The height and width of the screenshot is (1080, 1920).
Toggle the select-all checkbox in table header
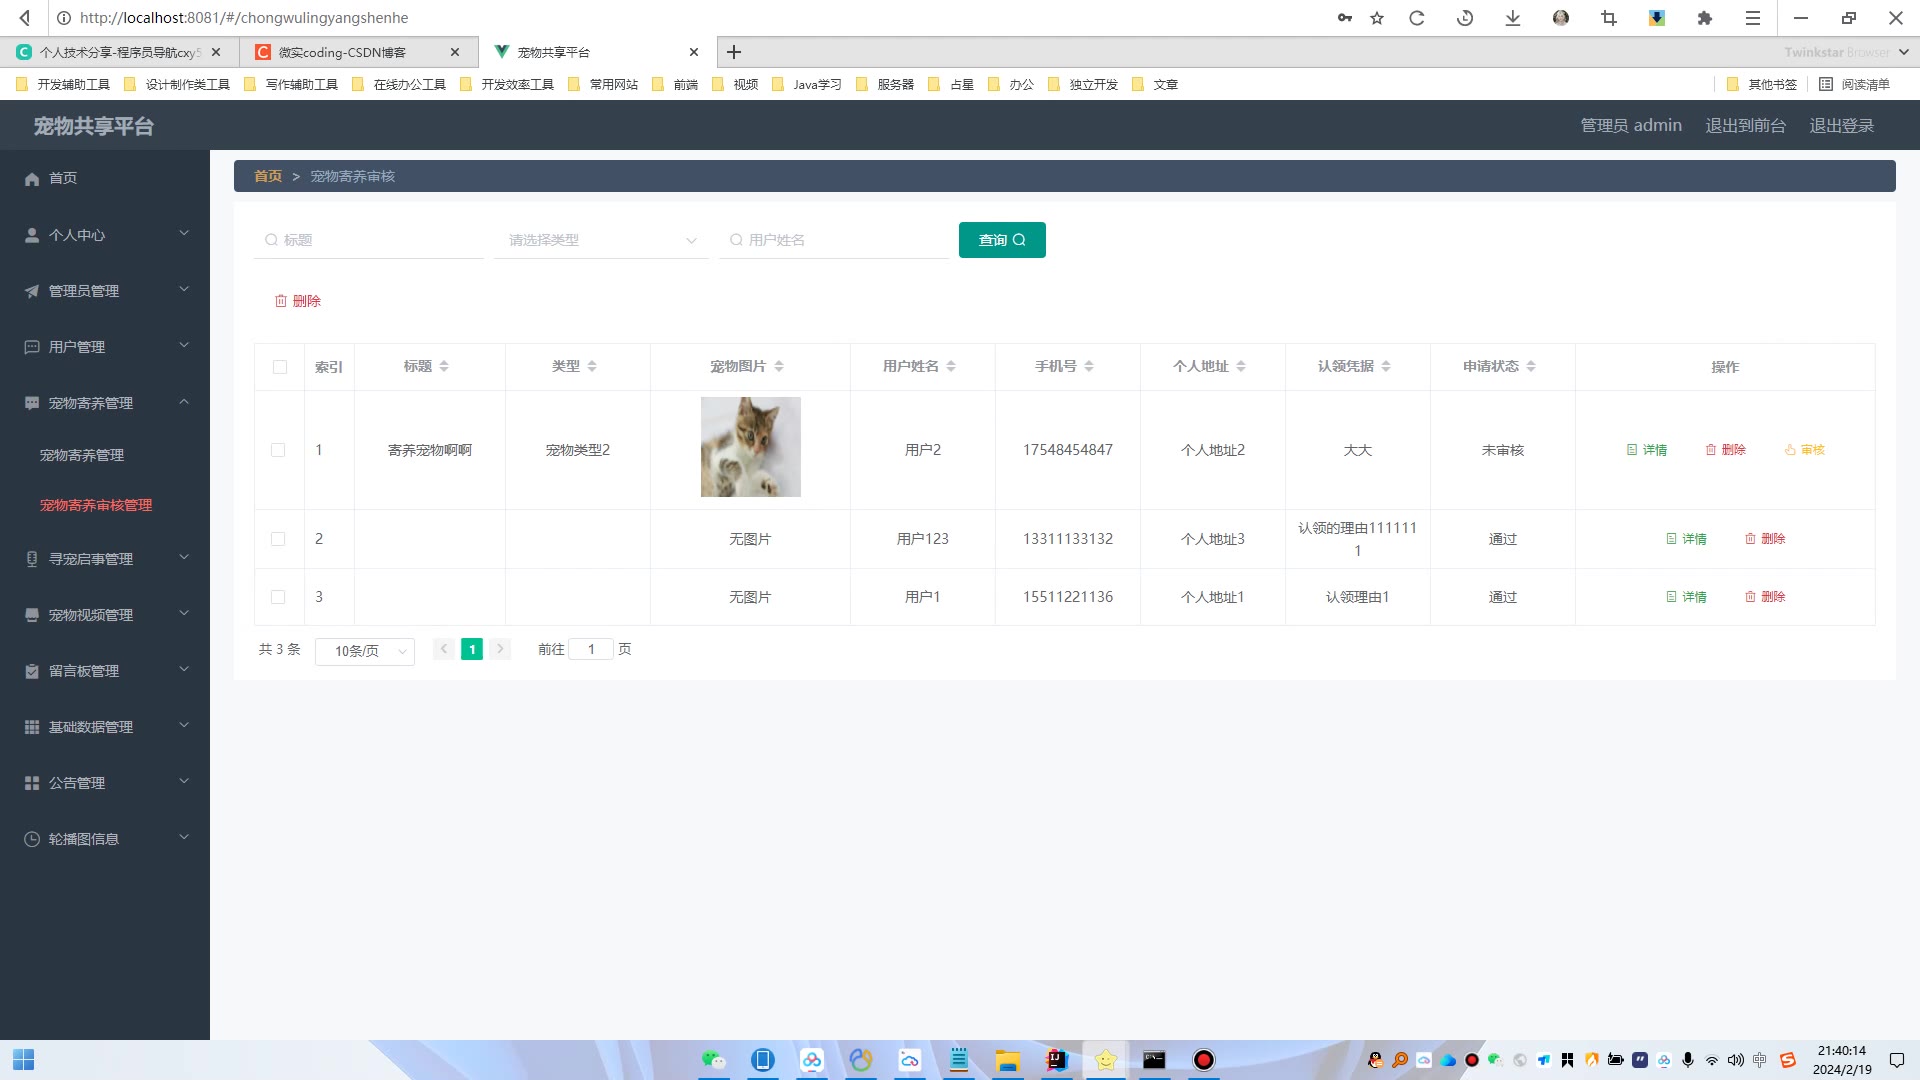point(280,367)
